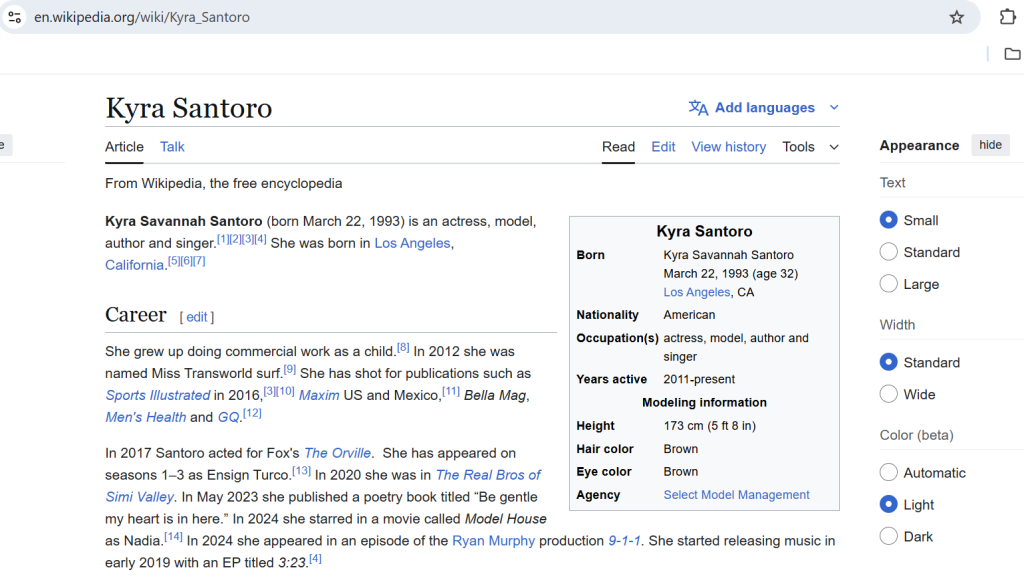Viewport: 1024px width, 576px height.
Task: Open the bookmarks folder icon
Action: [x=1012, y=54]
